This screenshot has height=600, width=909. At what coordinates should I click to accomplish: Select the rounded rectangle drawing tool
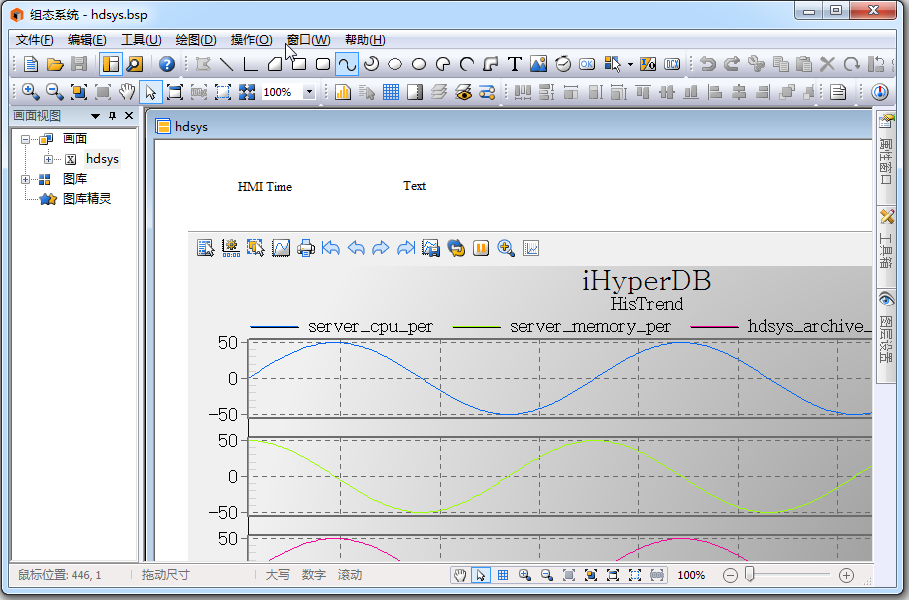click(323, 64)
